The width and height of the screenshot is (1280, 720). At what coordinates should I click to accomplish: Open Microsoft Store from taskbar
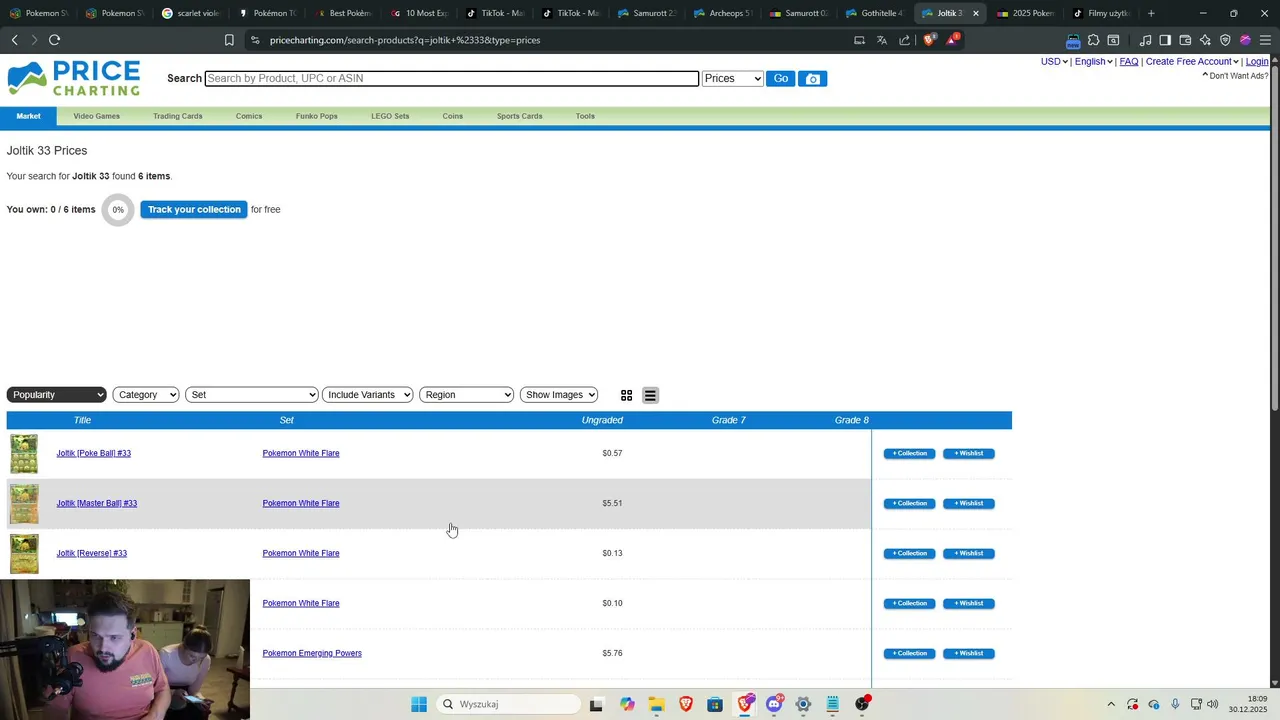click(x=715, y=704)
